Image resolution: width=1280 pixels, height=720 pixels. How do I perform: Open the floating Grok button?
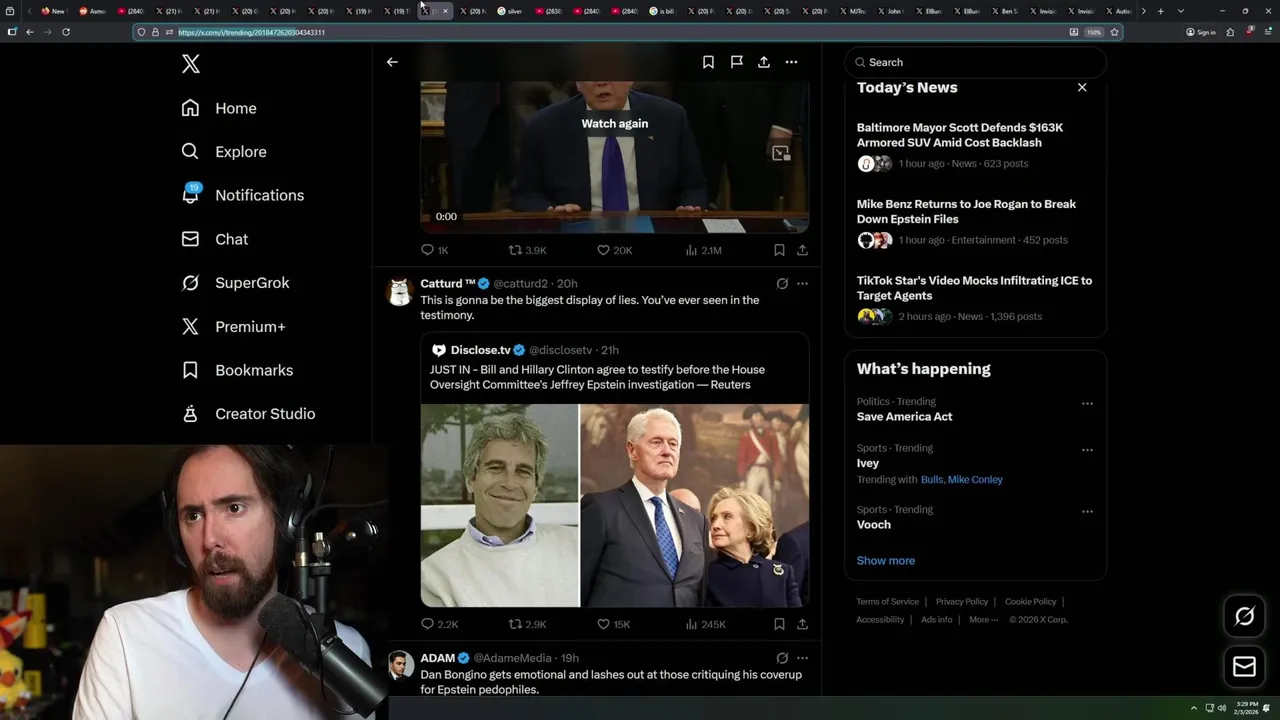pyautogui.click(x=1245, y=617)
